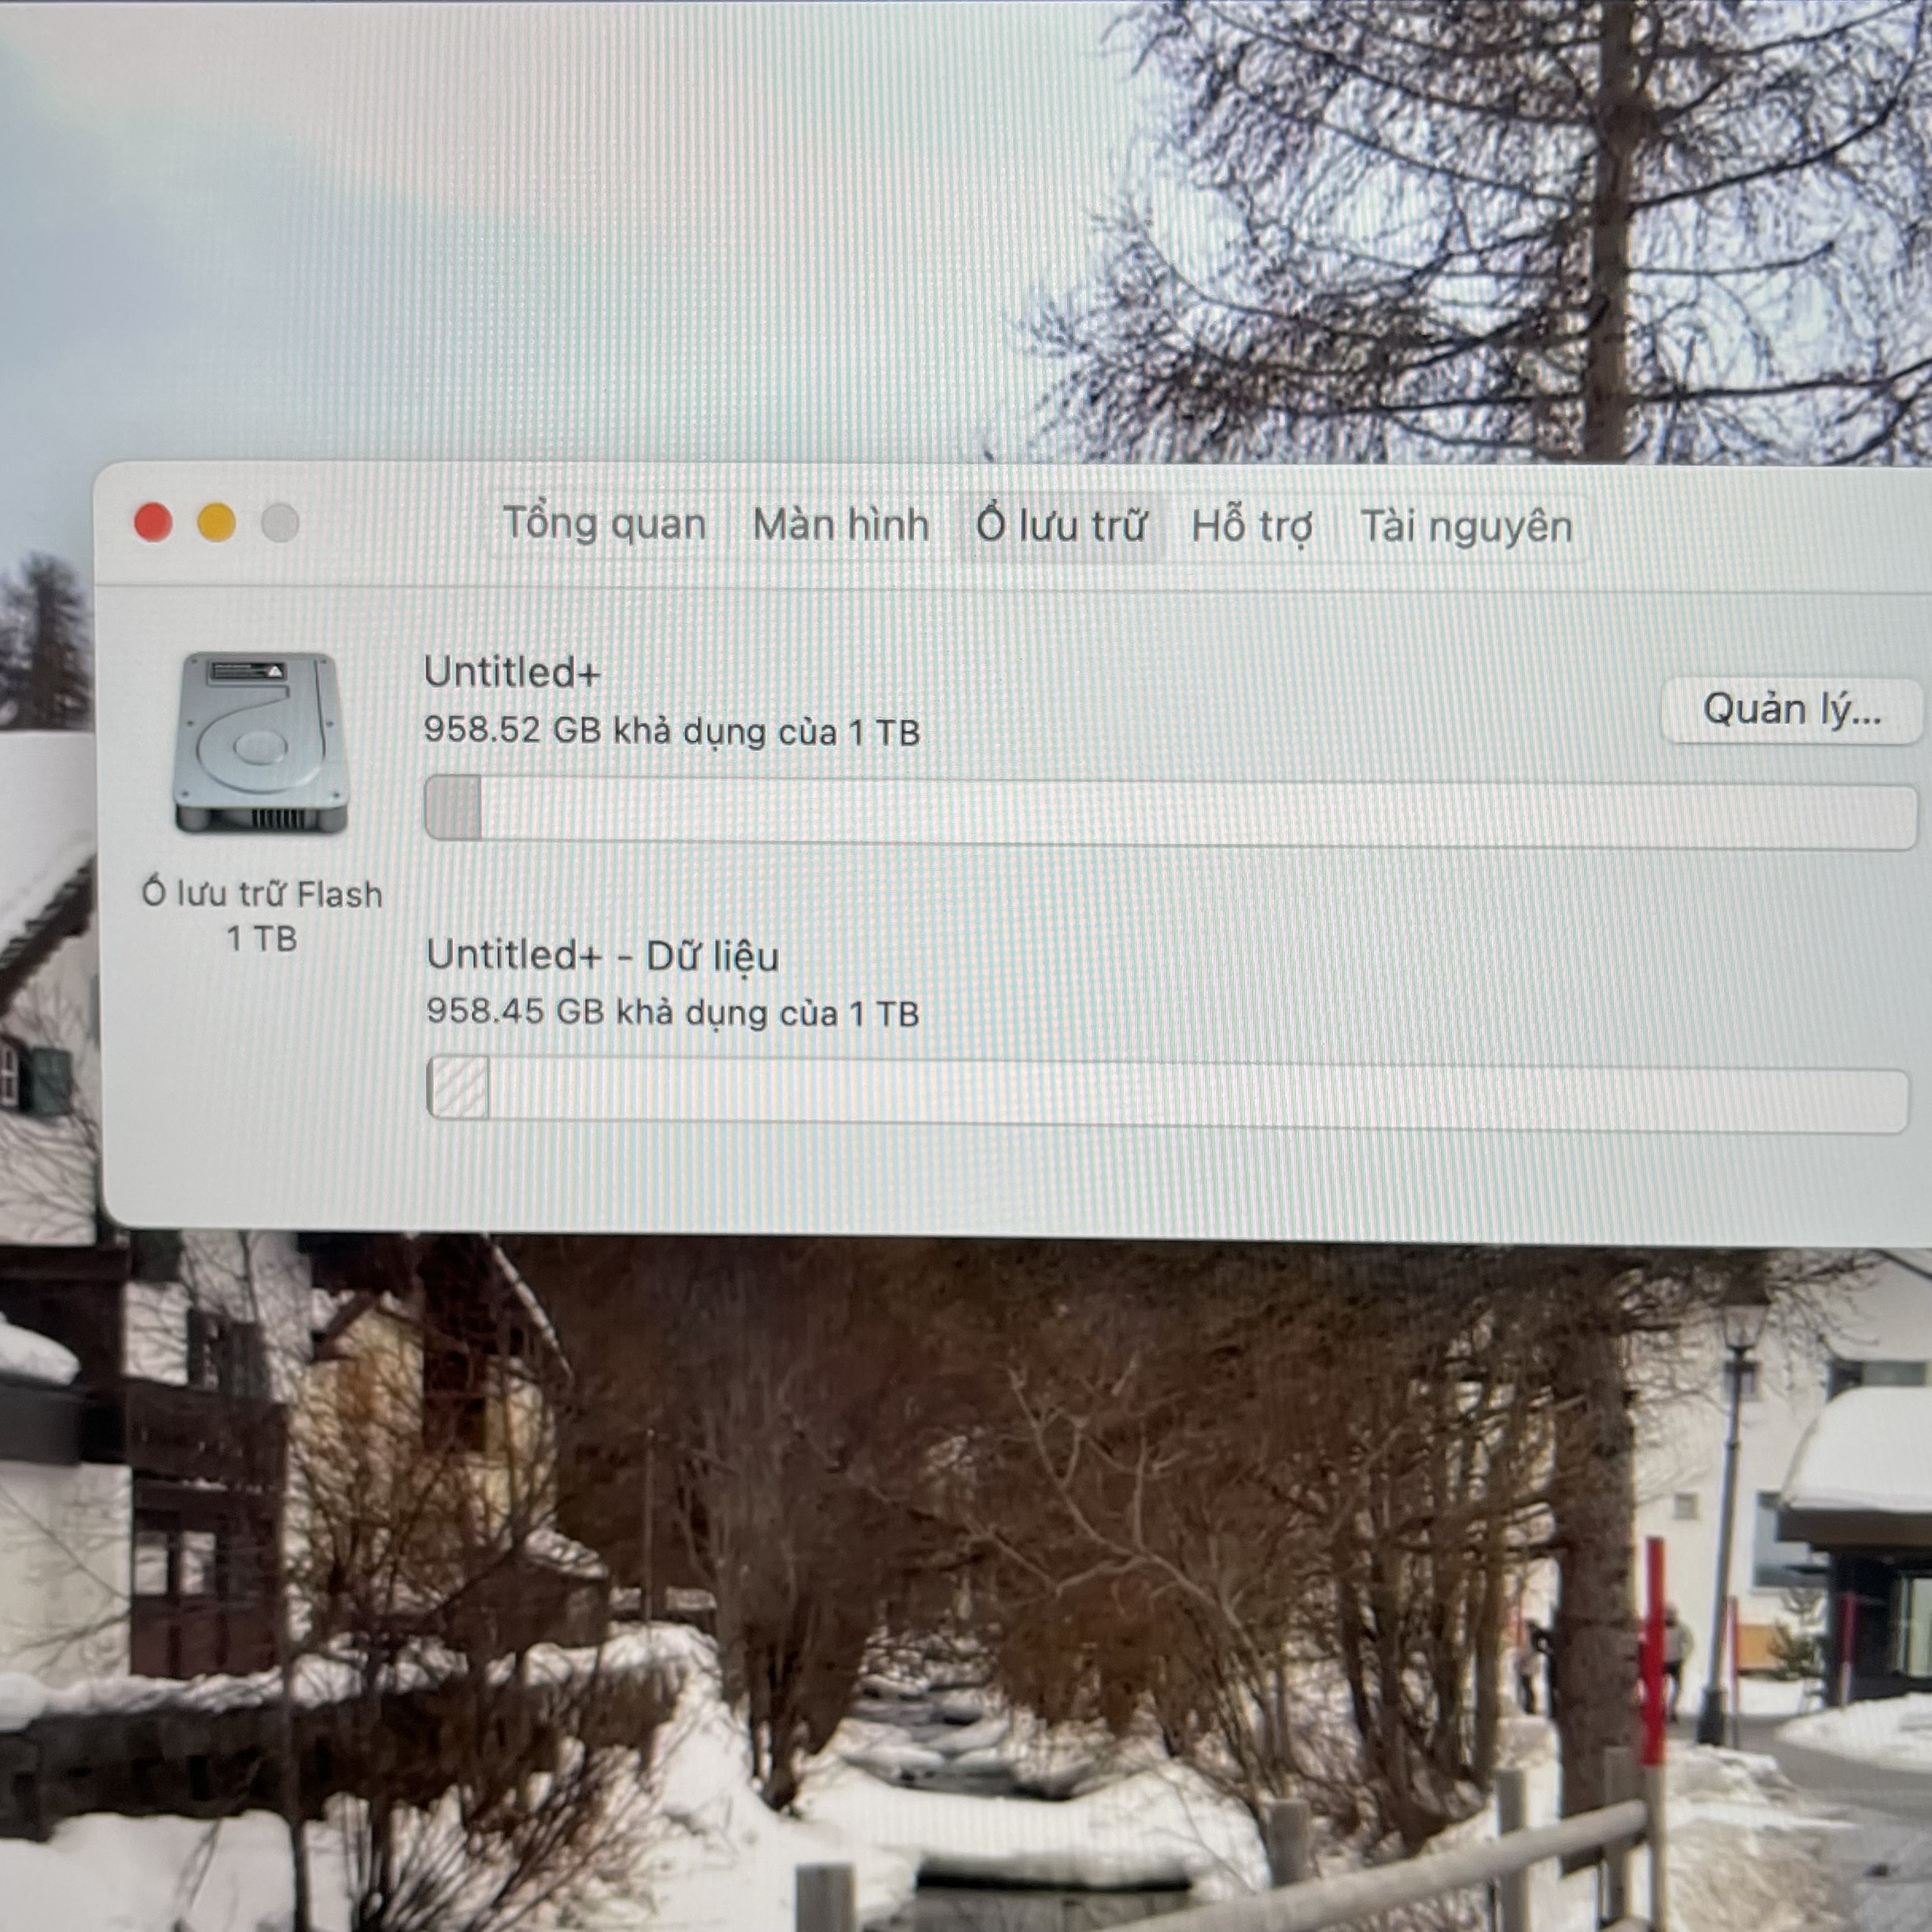Open the Tổng quan tab
Image resolution: width=1932 pixels, height=1932 pixels.
[604, 525]
